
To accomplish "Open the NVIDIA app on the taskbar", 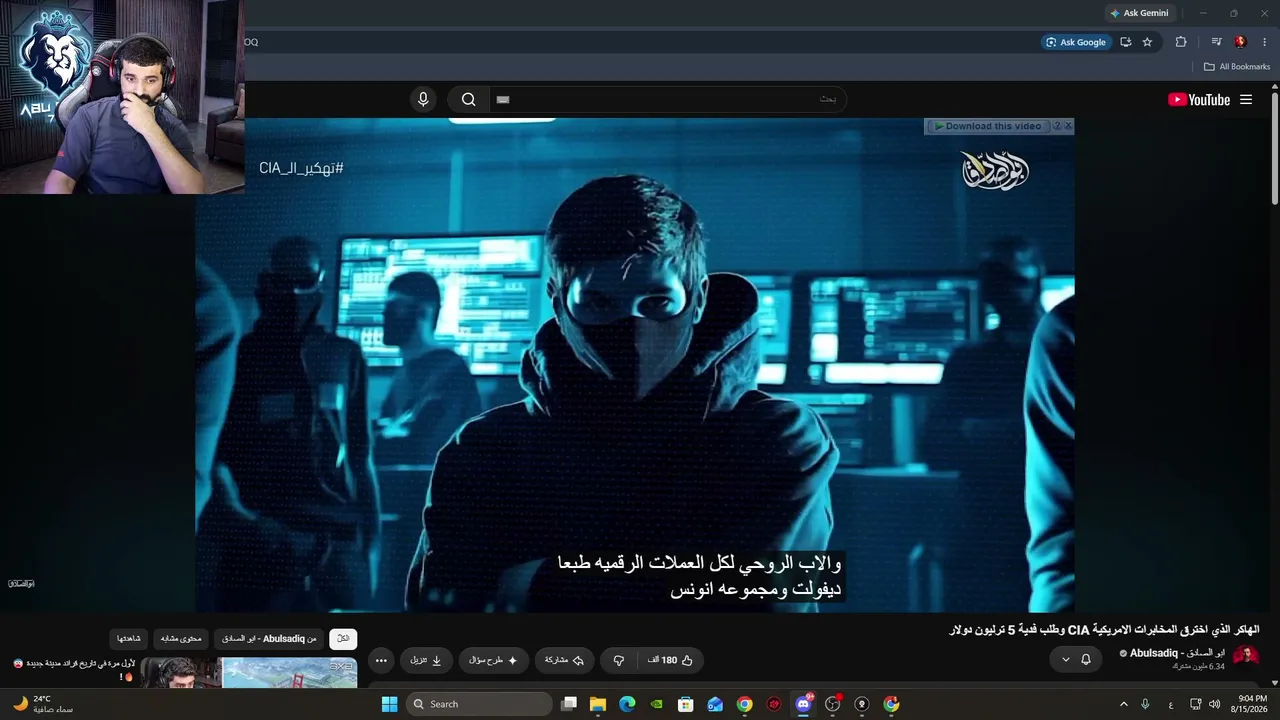I will (x=656, y=704).
